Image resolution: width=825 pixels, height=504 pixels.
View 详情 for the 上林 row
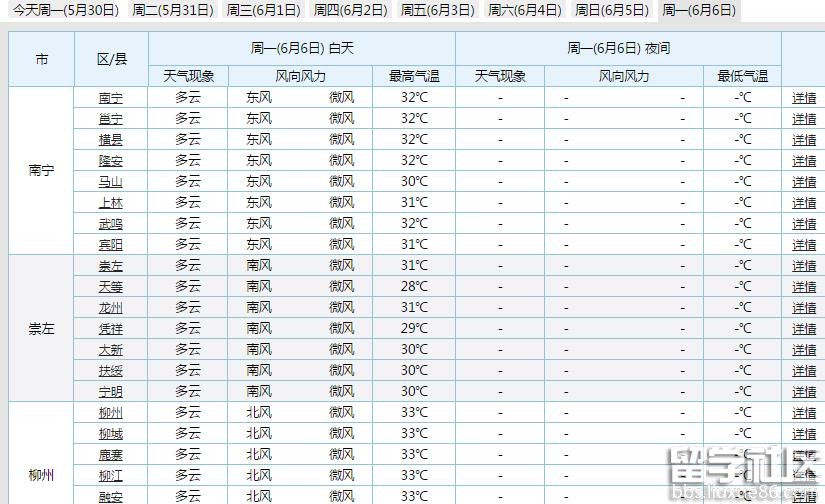[804, 203]
